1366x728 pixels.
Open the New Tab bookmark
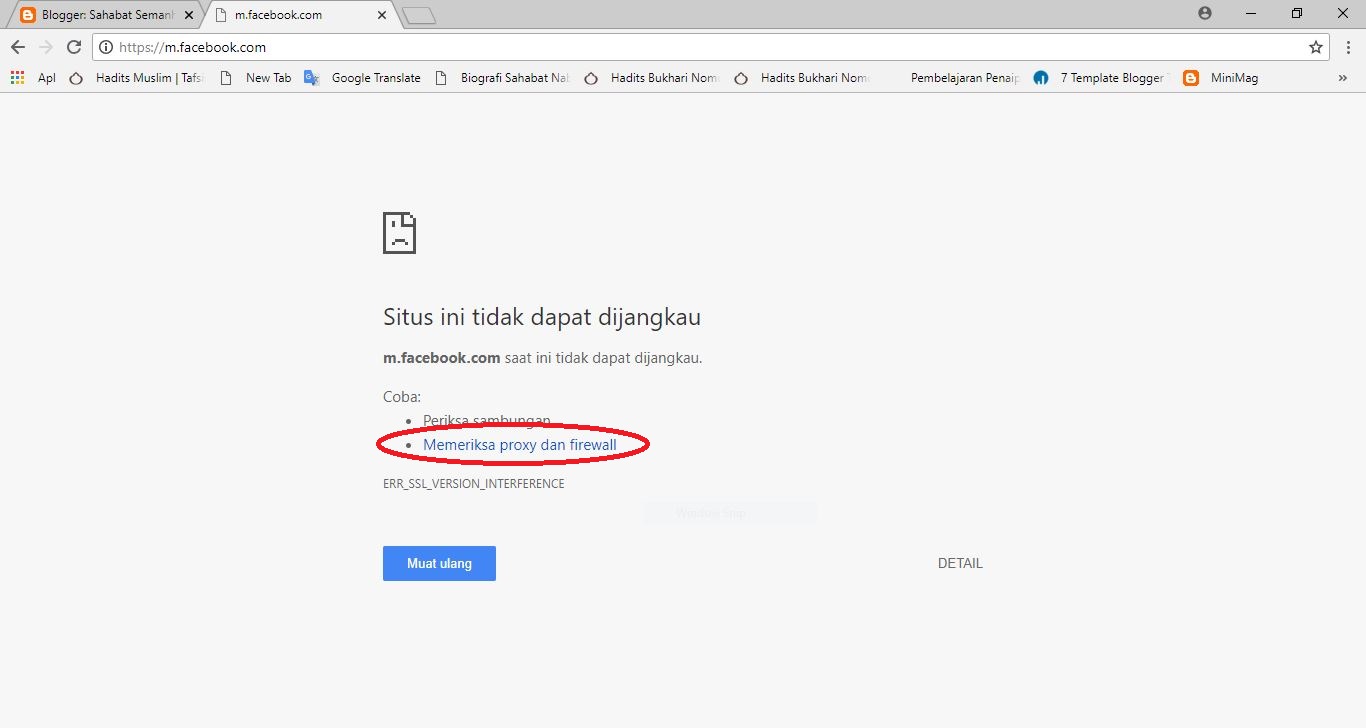268,77
